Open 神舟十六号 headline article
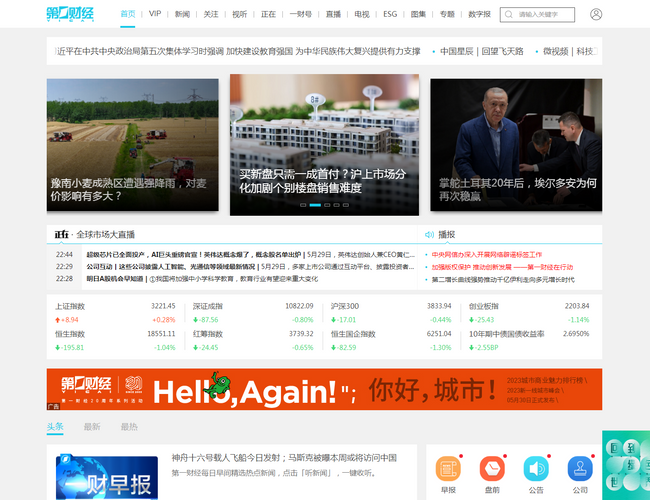Image resolution: width=650 pixels, height=500 pixels. 284,458
